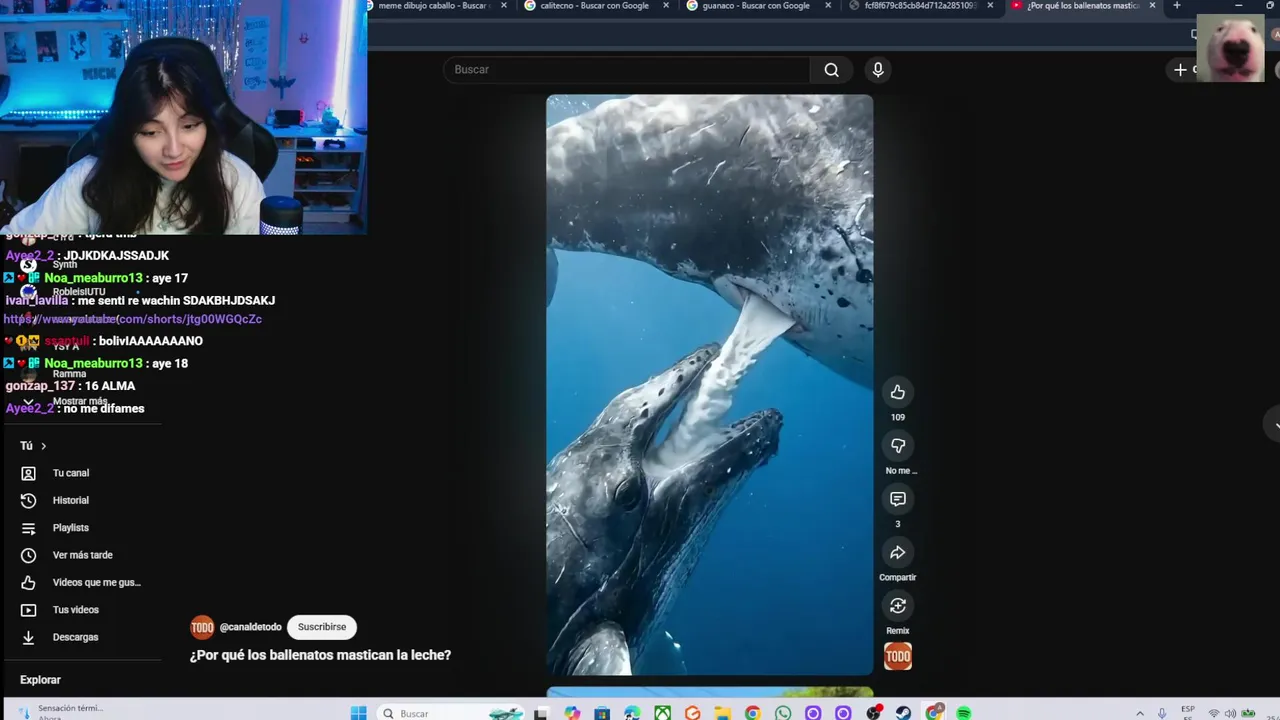The image size is (1280, 720).
Task: Click the Explorar heading
Action: point(40,680)
